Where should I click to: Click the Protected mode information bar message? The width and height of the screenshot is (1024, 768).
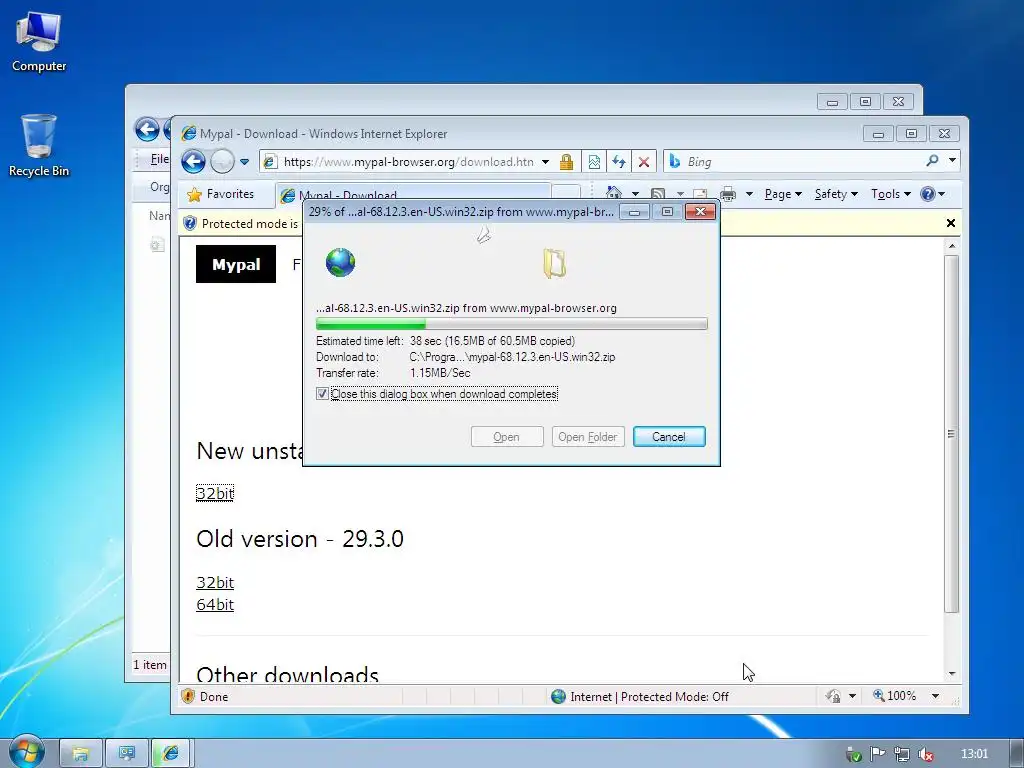coord(249,223)
